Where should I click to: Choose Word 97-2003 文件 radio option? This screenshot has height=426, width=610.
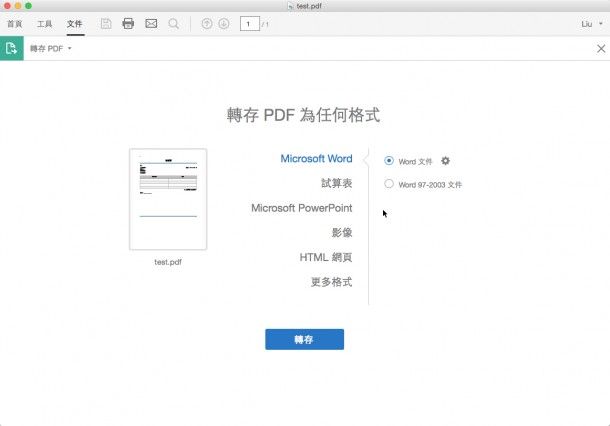[389, 184]
